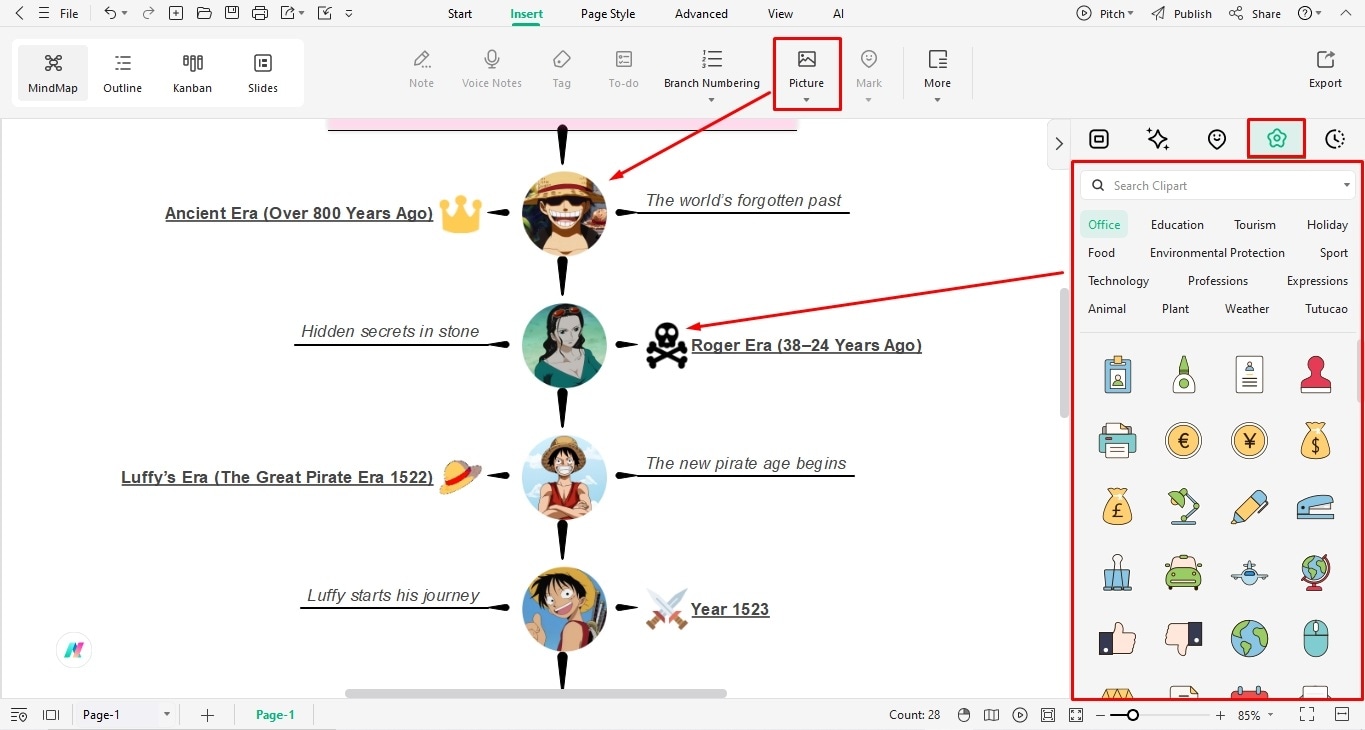Screen dimensions: 1365x730
Task: Switch to Outline view mode
Action: click(122, 74)
